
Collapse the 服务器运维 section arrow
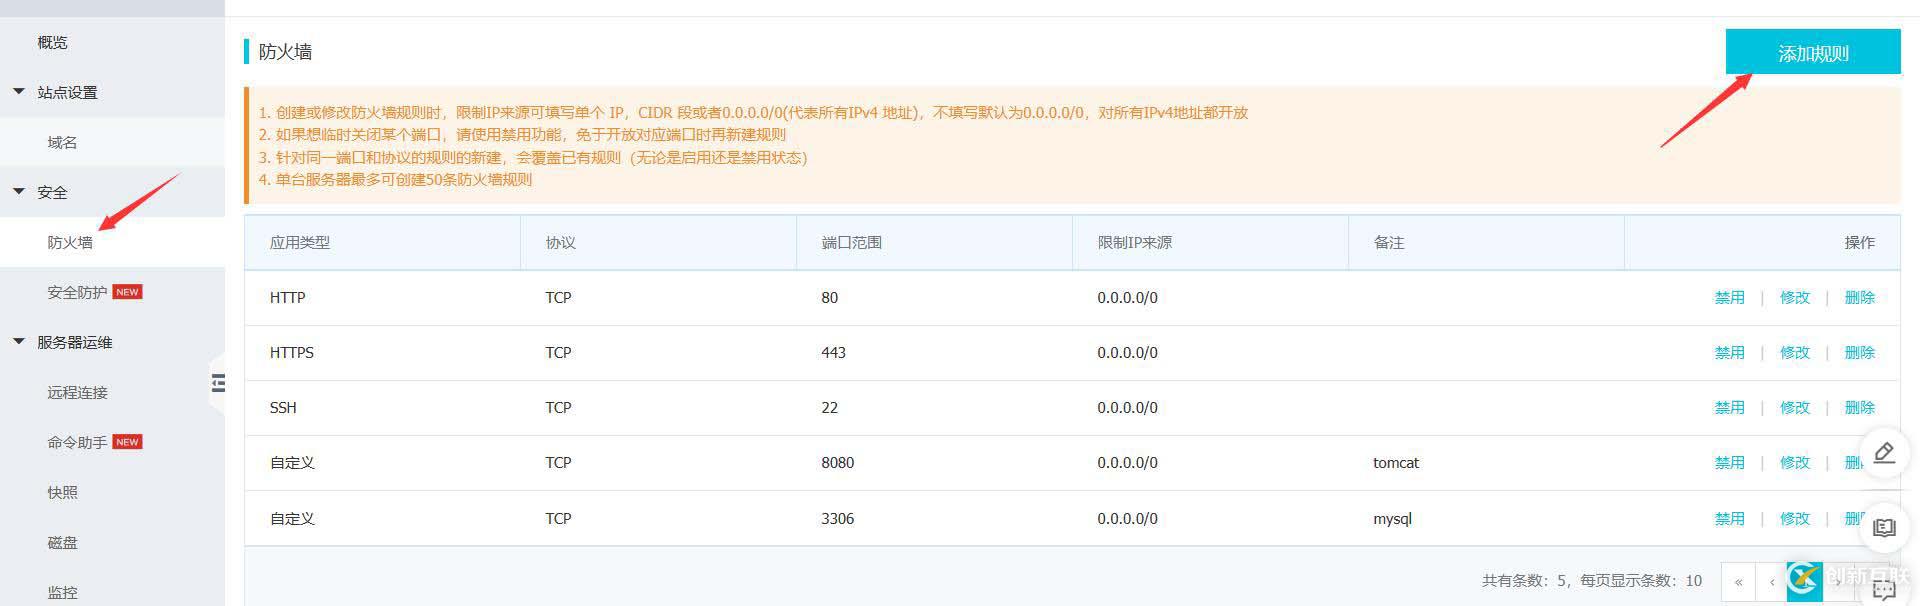point(19,341)
